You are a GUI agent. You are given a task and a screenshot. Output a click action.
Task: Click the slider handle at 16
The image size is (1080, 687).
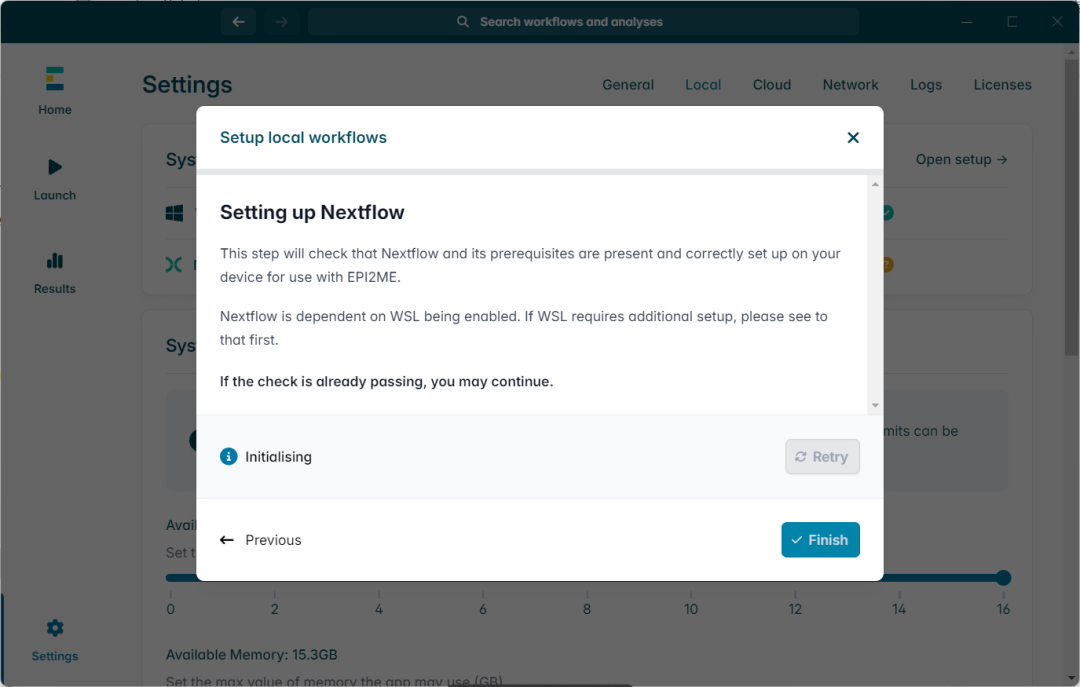[x=1003, y=578]
